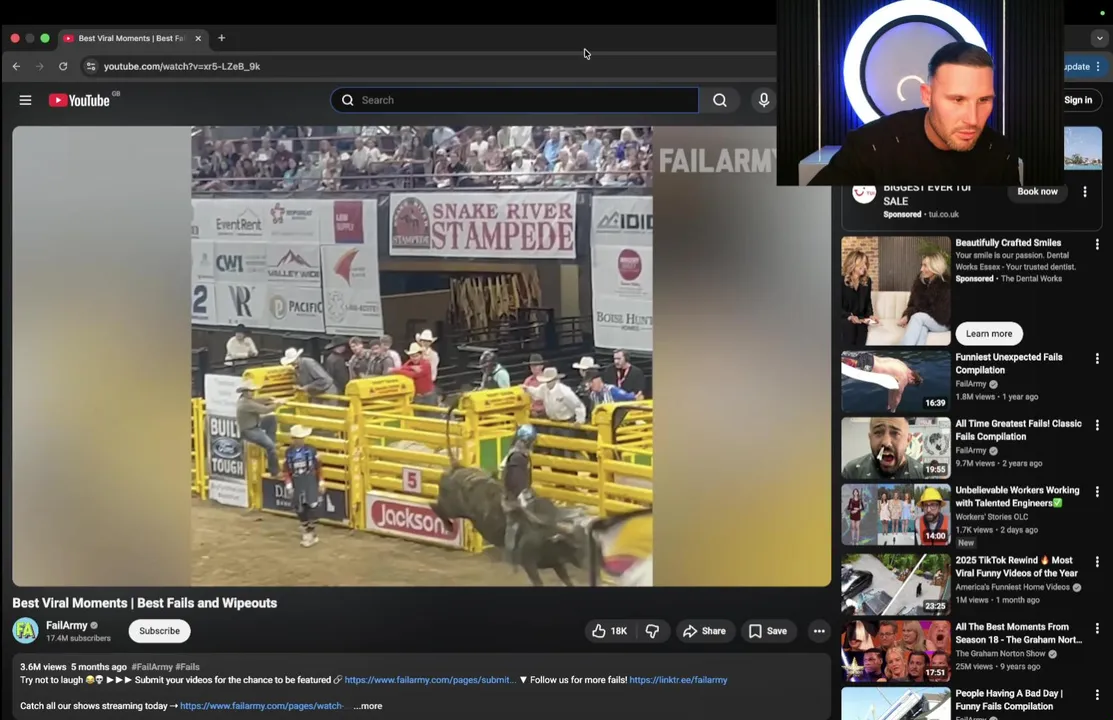Open Graham Norton Best Moments thumbnail

coord(896,651)
